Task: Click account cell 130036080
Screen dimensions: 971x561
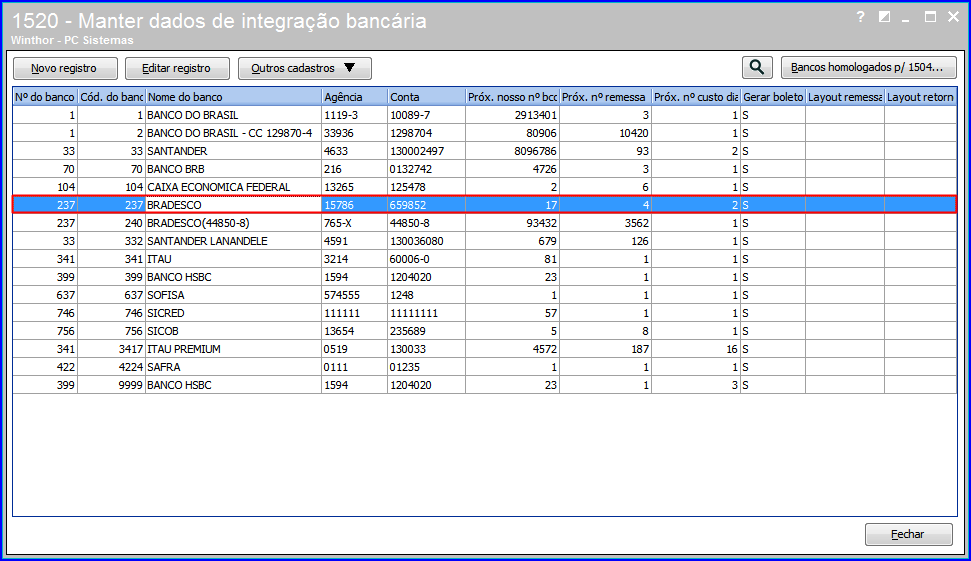Action: click(426, 241)
